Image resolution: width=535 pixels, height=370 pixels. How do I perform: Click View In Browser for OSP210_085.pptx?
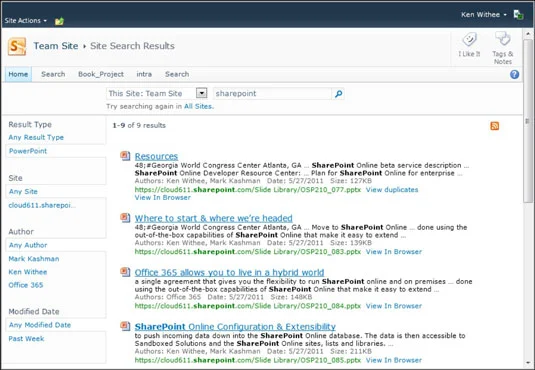click(x=394, y=360)
